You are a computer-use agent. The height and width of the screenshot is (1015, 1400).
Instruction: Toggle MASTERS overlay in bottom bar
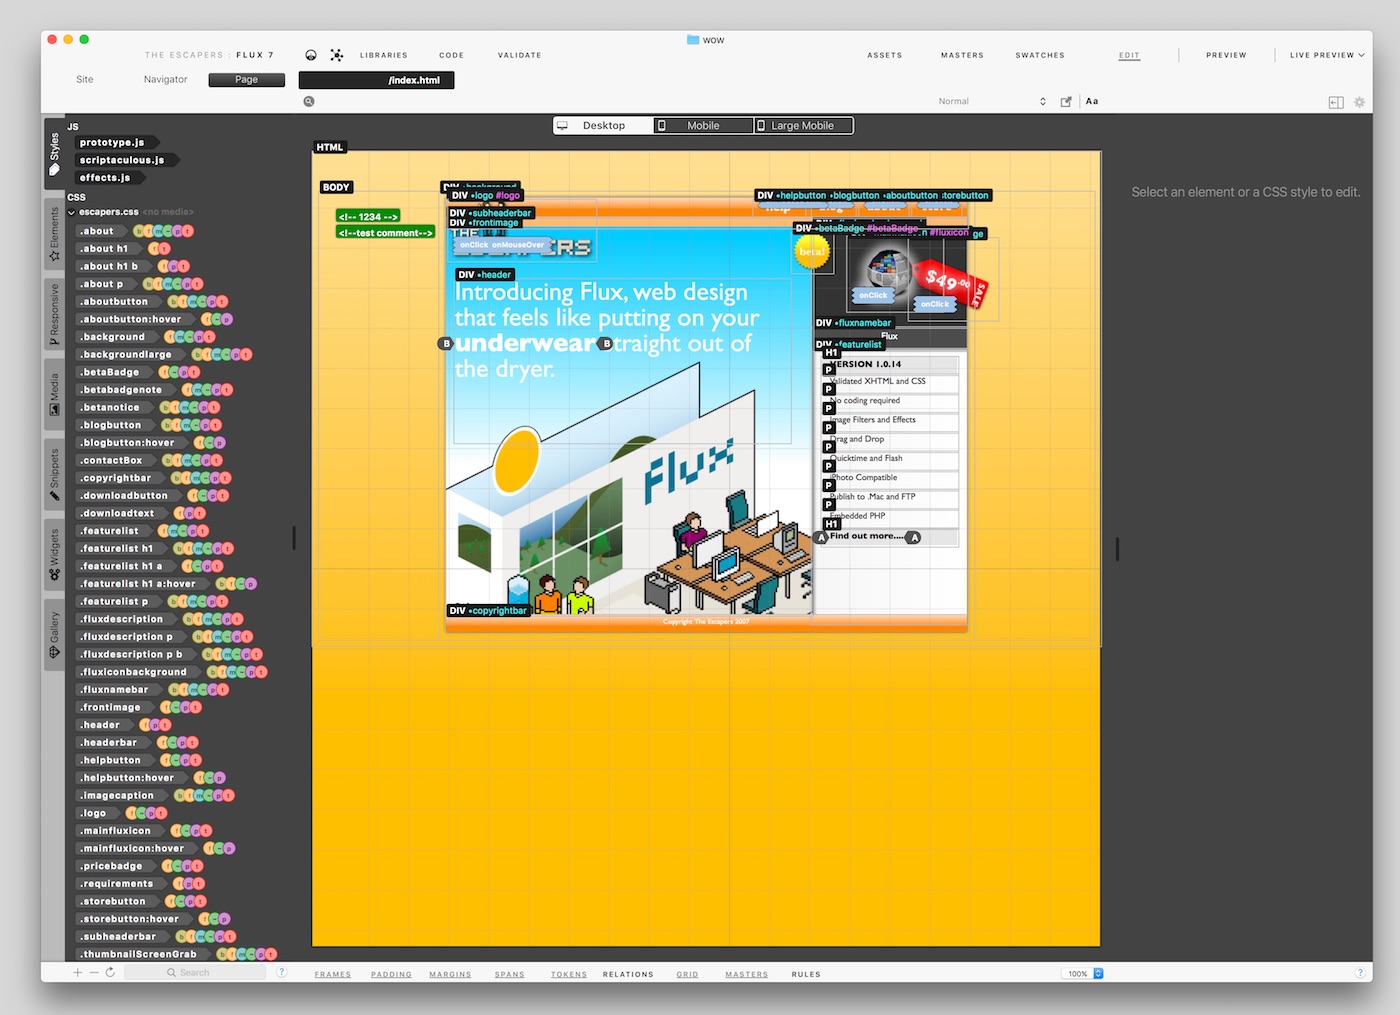pyautogui.click(x=747, y=974)
